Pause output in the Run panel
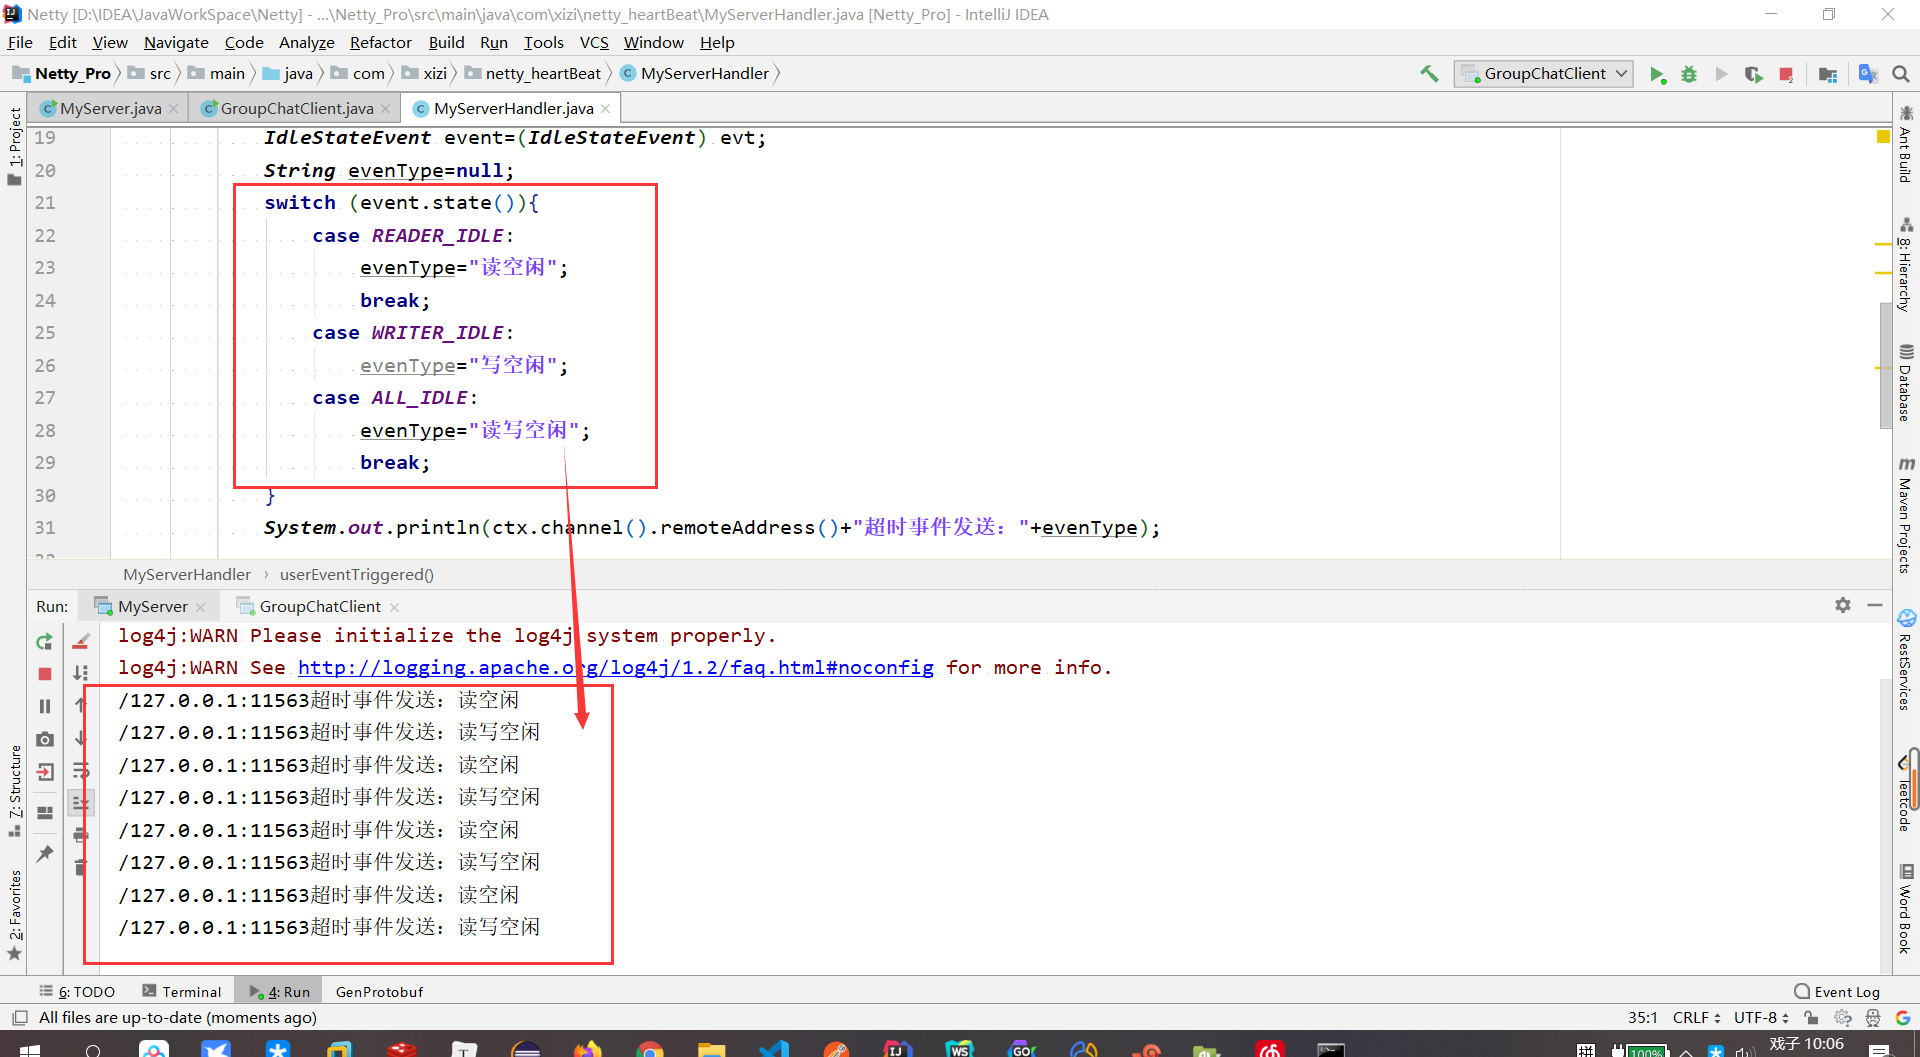The height and width of the screenshot is (1057, 1920). pyautogui.click(x=45, y=706)
